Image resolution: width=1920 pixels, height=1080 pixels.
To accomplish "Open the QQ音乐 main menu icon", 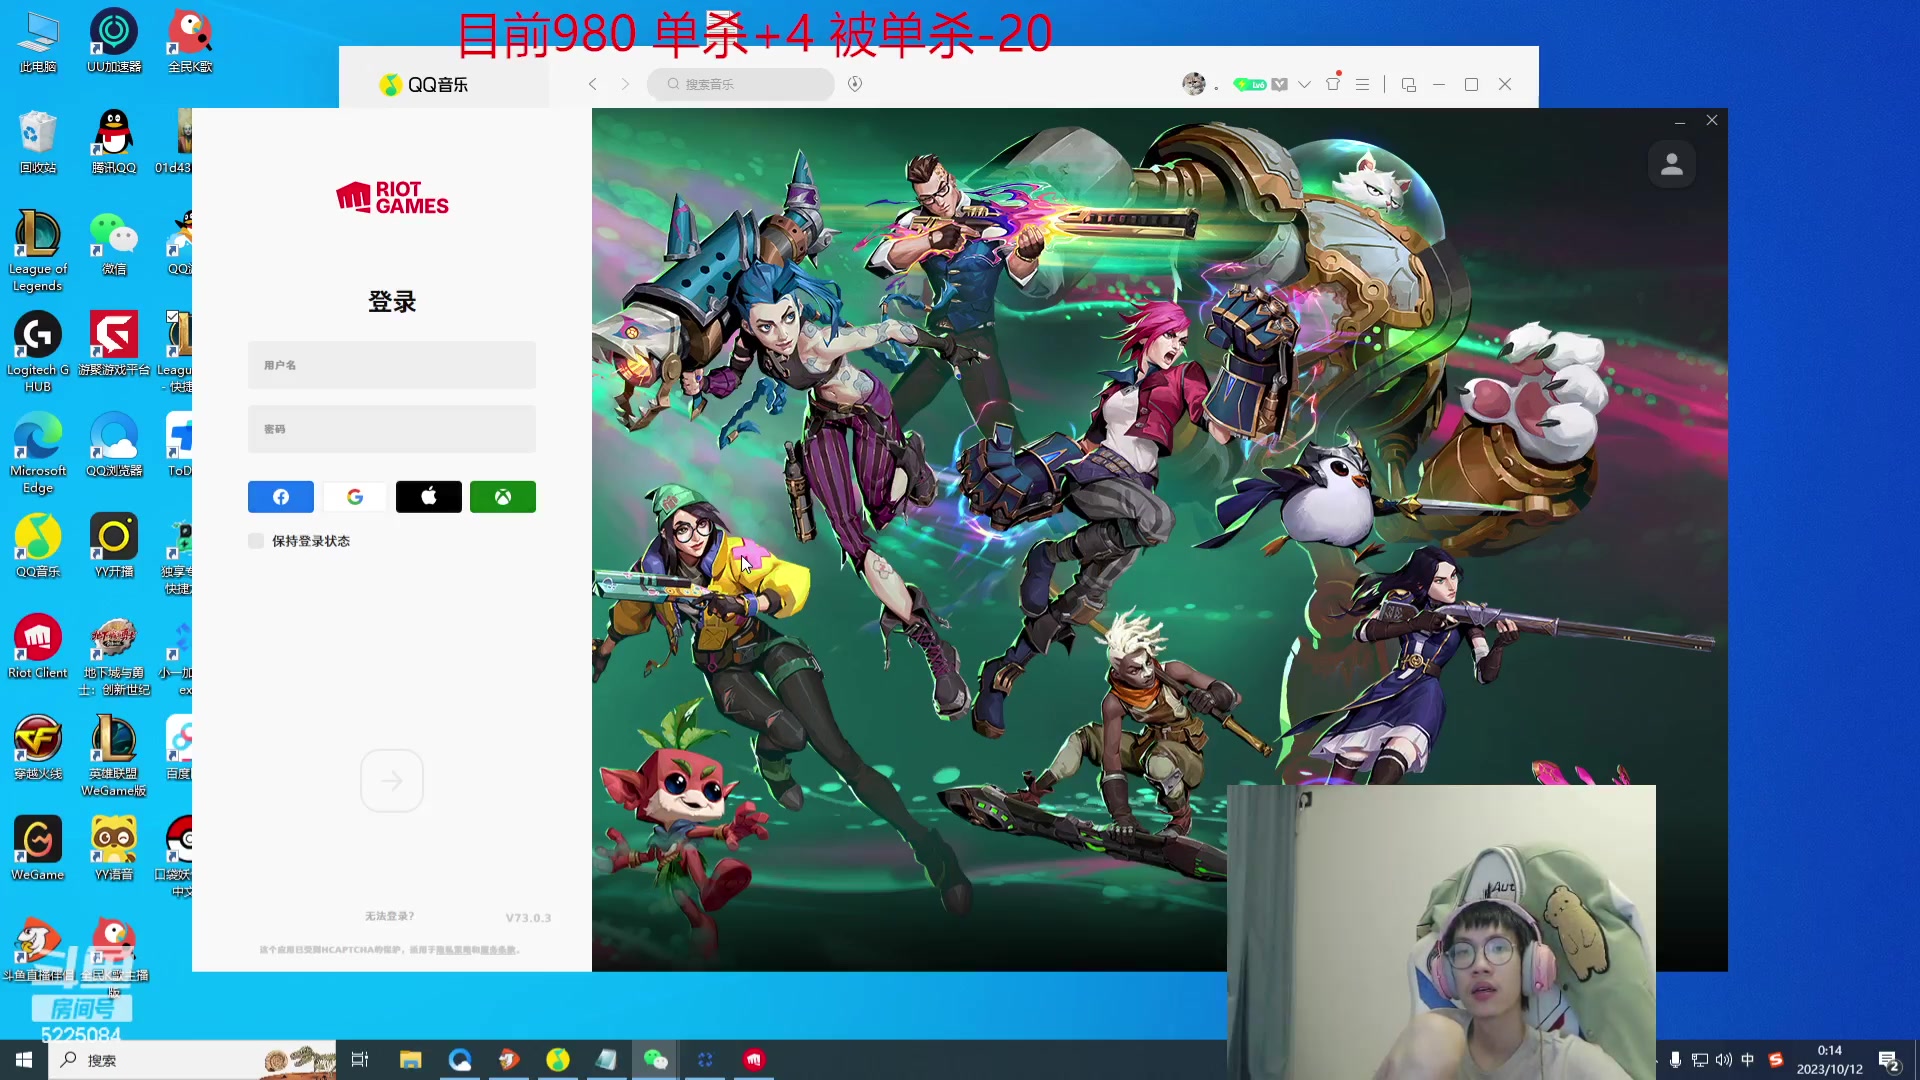I will 1362,84.
